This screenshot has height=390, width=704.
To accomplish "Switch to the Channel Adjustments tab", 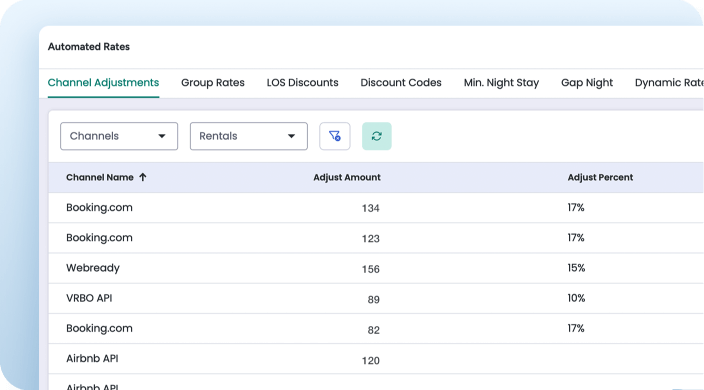I will tap(103, 83).
